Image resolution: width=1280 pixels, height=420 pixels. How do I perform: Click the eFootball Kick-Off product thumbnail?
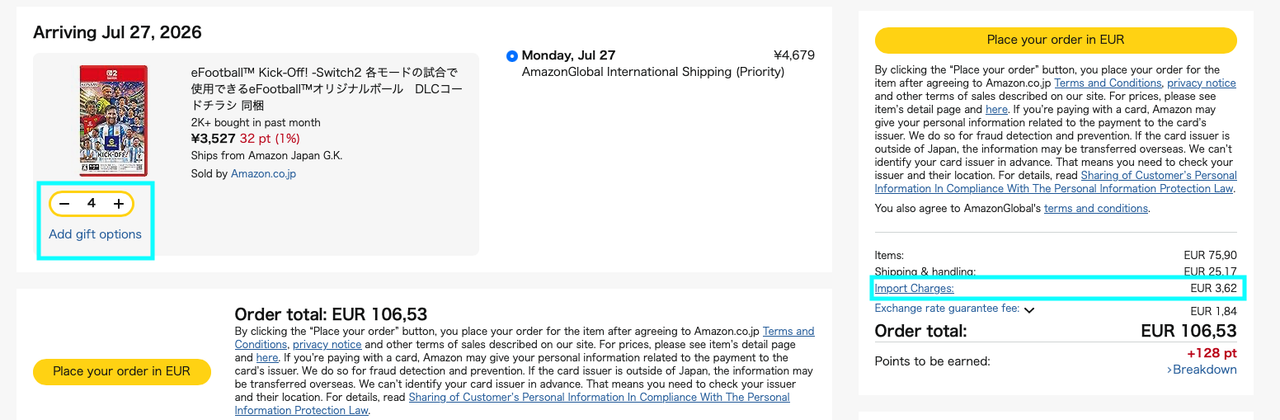click(113, 120)
